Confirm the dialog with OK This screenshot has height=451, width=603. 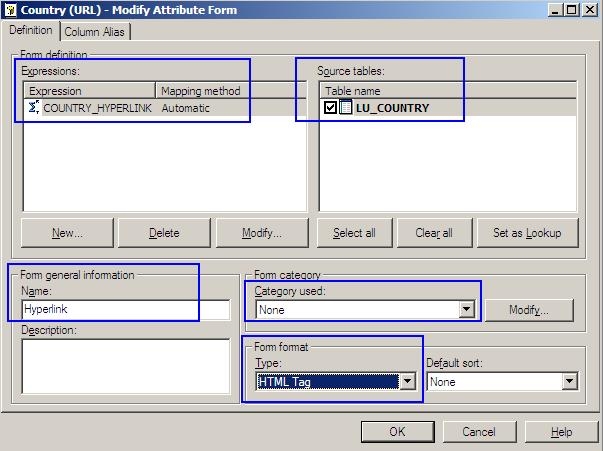coord(397,432)
